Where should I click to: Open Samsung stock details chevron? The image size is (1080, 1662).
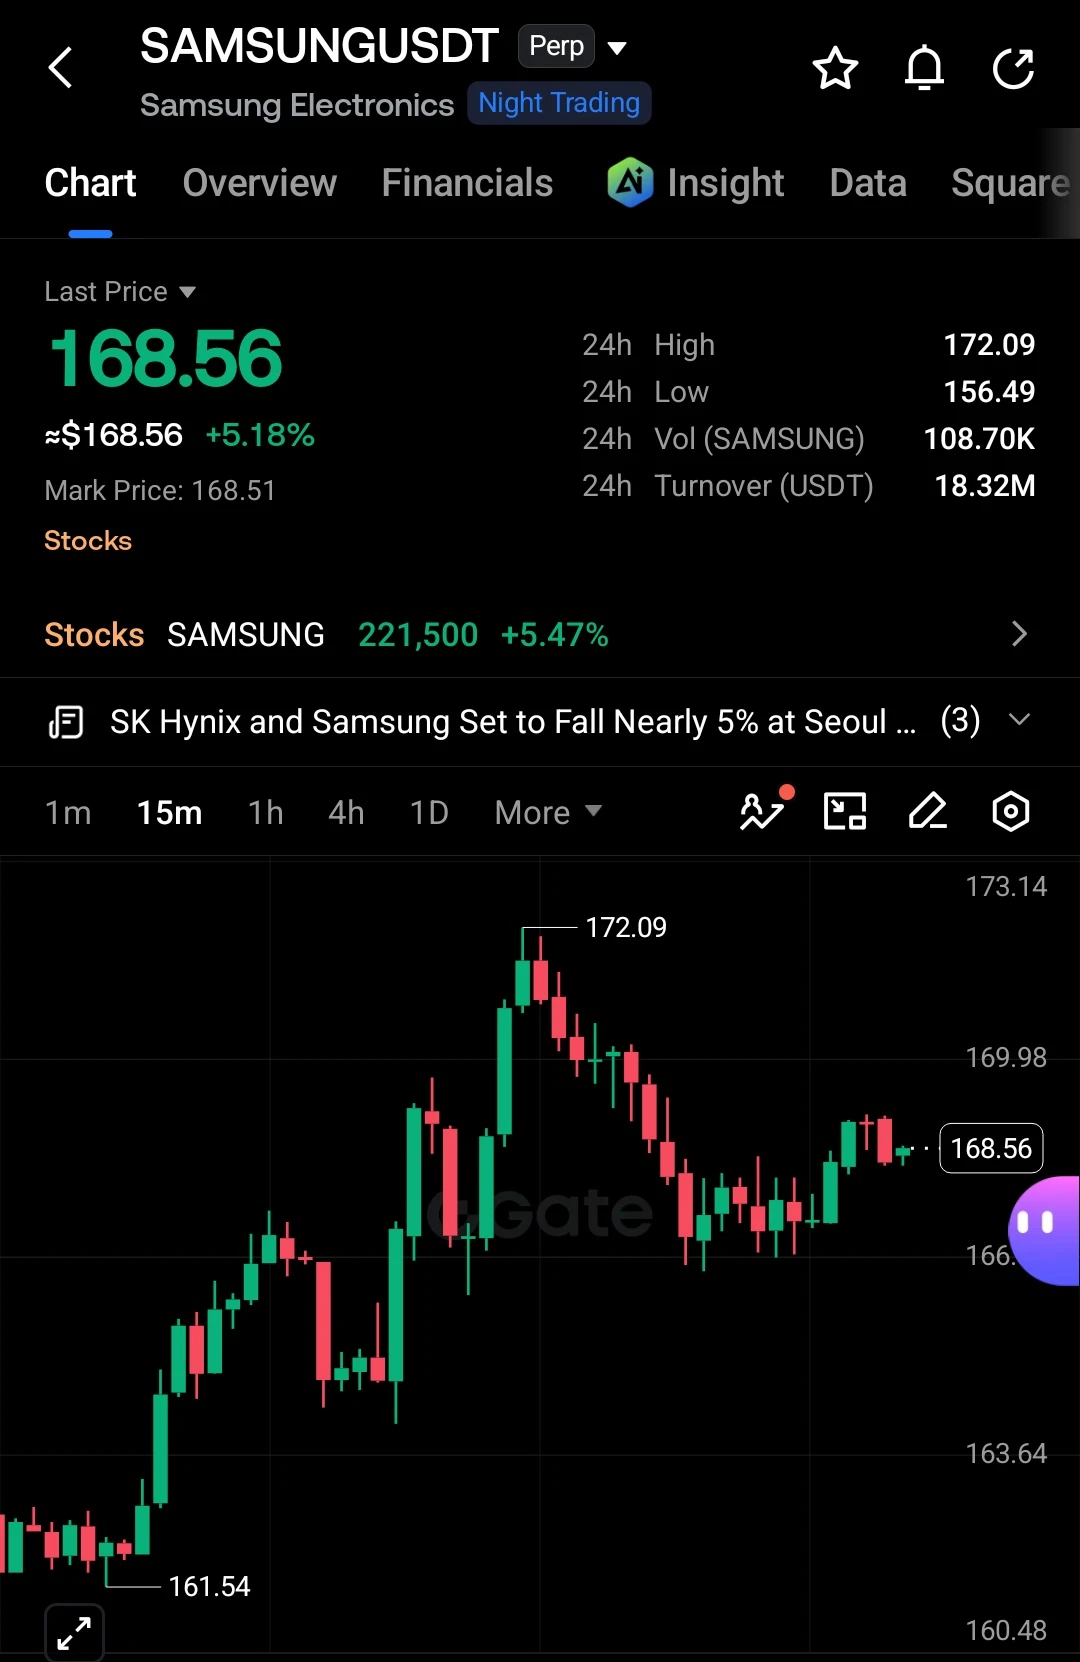click(1019, 634)
